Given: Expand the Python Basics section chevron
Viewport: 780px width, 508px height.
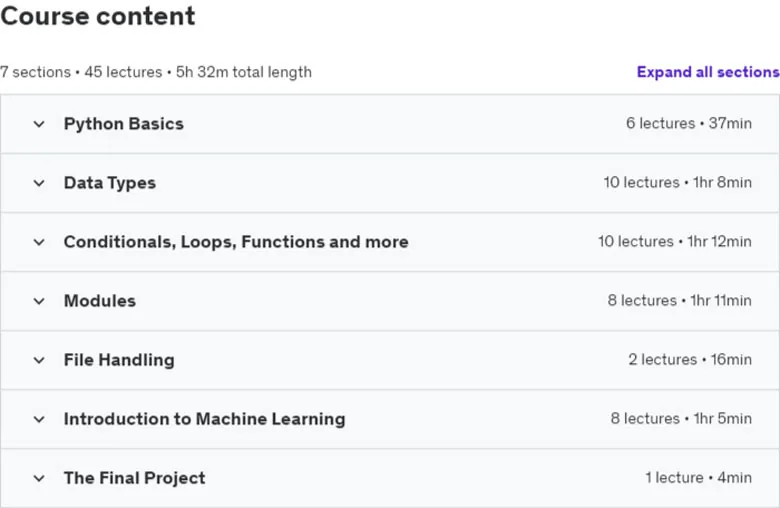Looking at the screenshot, I should (x=39, y=124).
